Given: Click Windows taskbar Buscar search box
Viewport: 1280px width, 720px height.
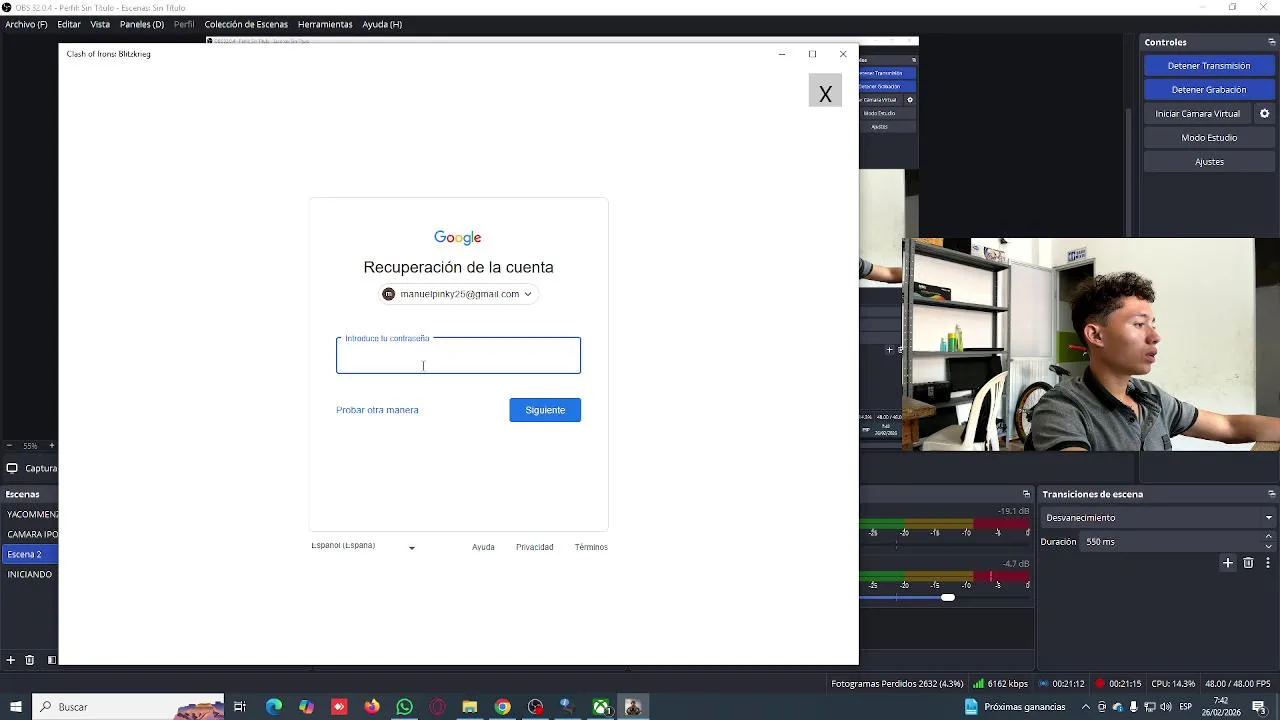Looking at the screenshot, I should tap(128, 707).
